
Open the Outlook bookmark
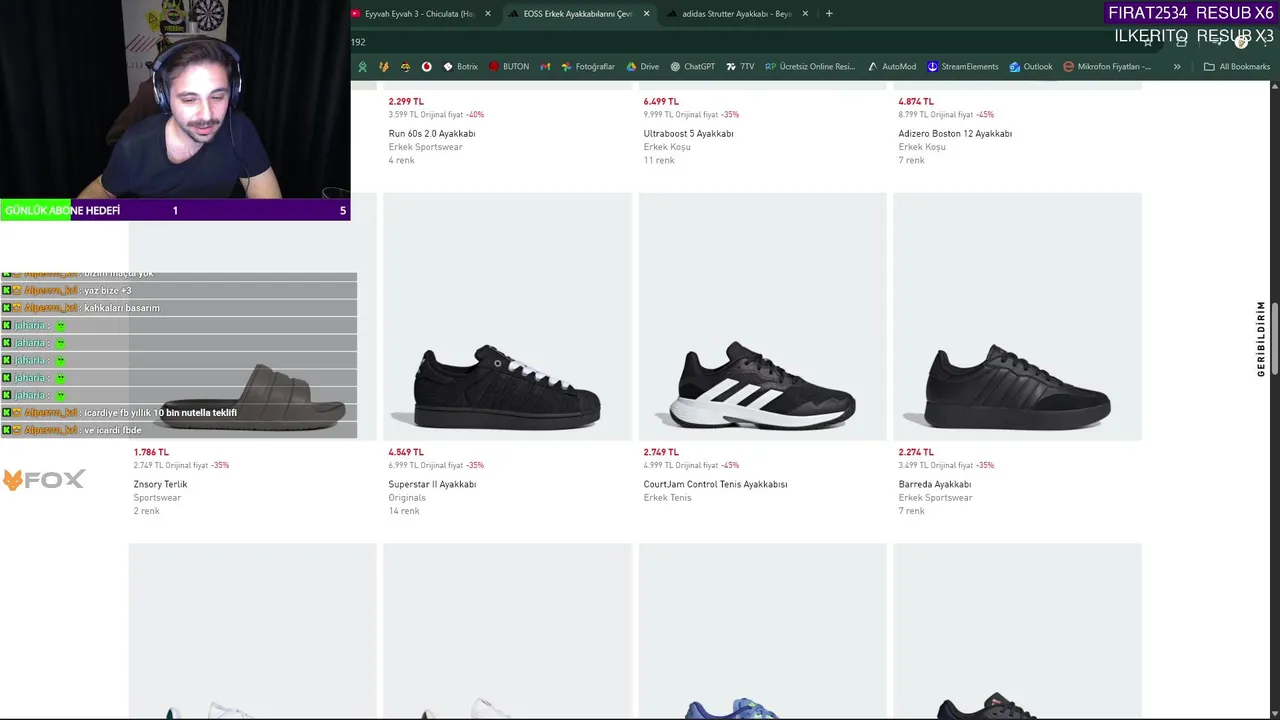click(x=1030, y=67)
